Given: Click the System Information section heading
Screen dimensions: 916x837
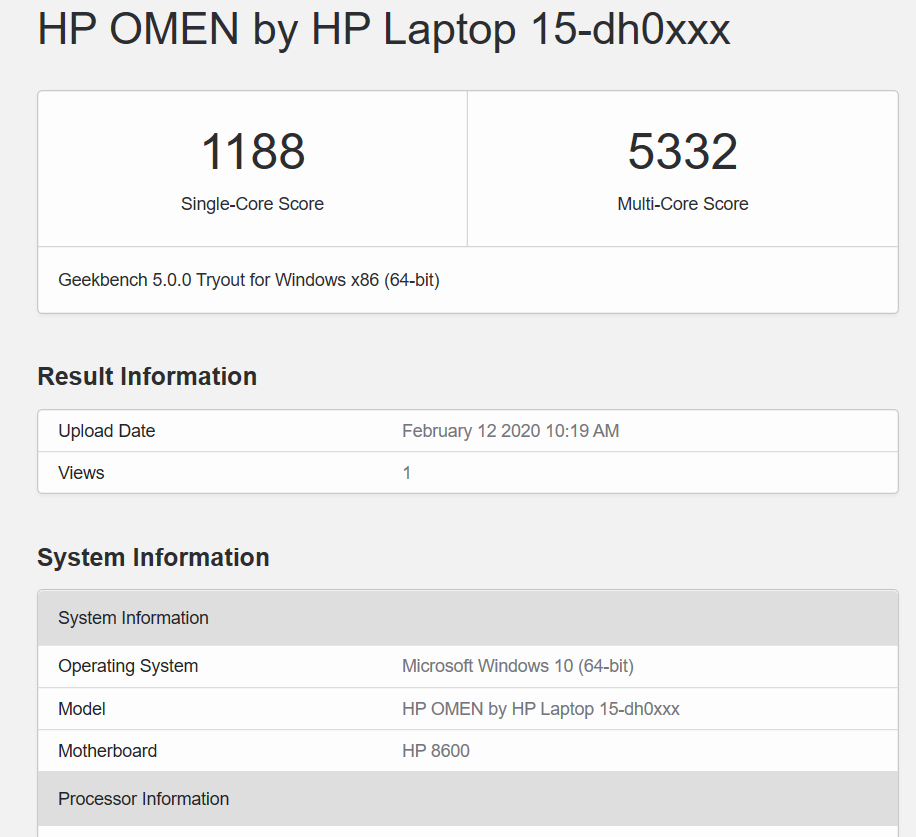Looking at the screenshot, I should pyautogui.click(x=153, y=557).
